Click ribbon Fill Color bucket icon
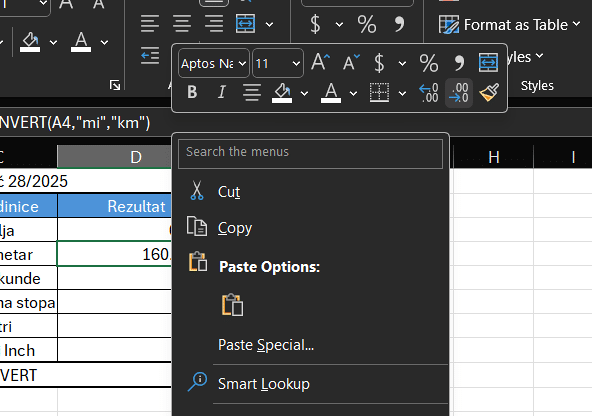The width and height of the screenshot is (592, 416). coord(30,42)
